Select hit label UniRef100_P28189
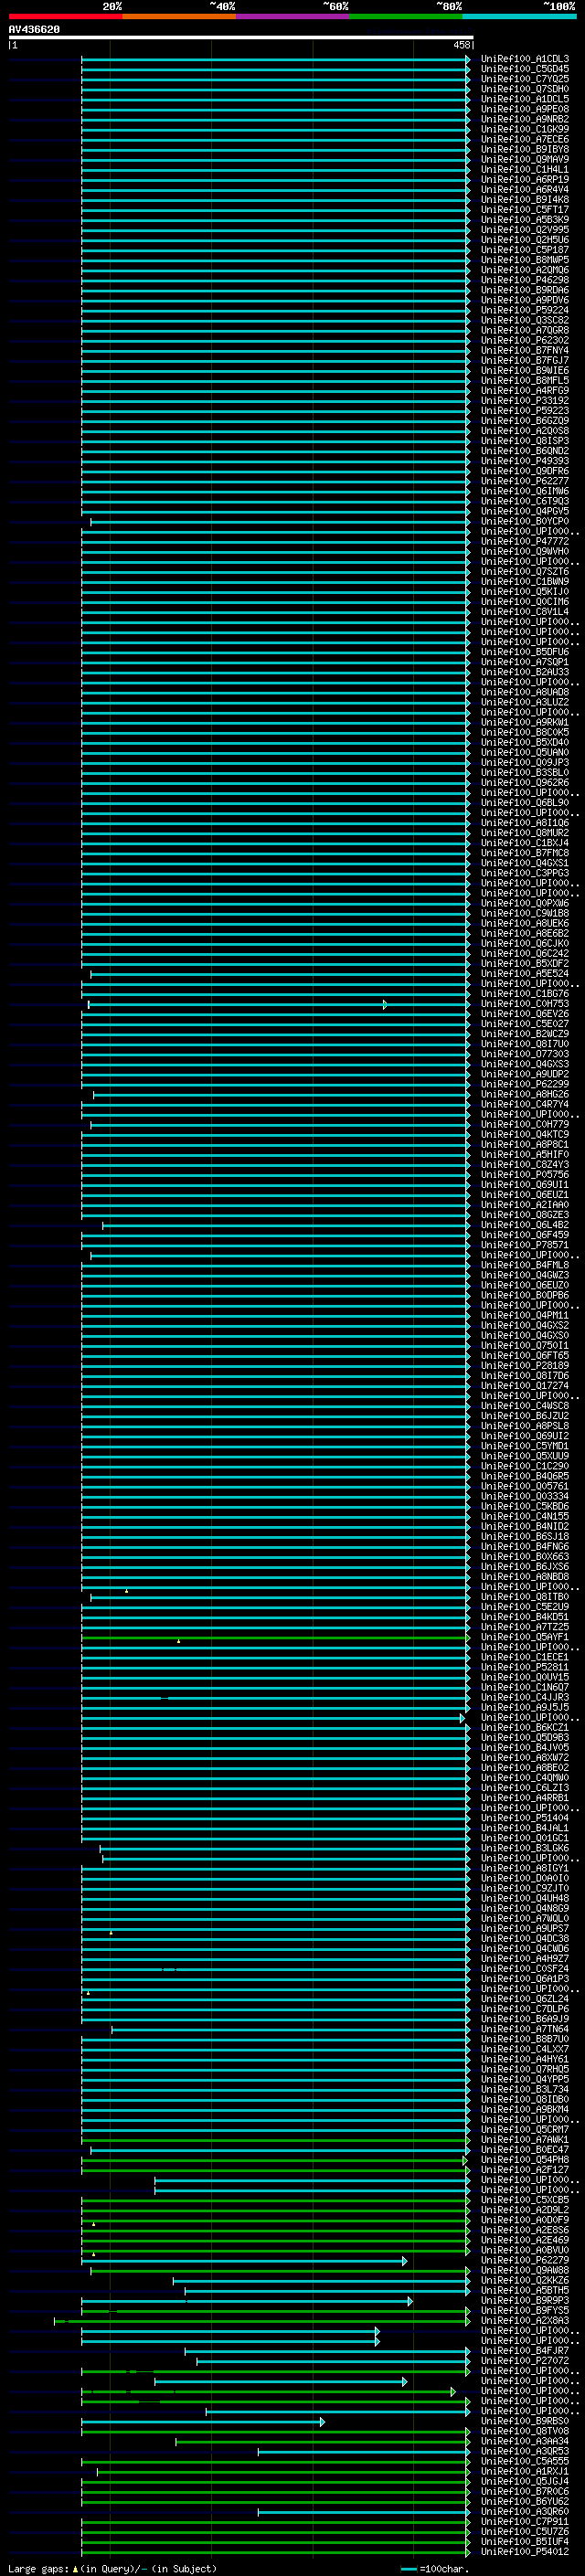 point(525,1365)
